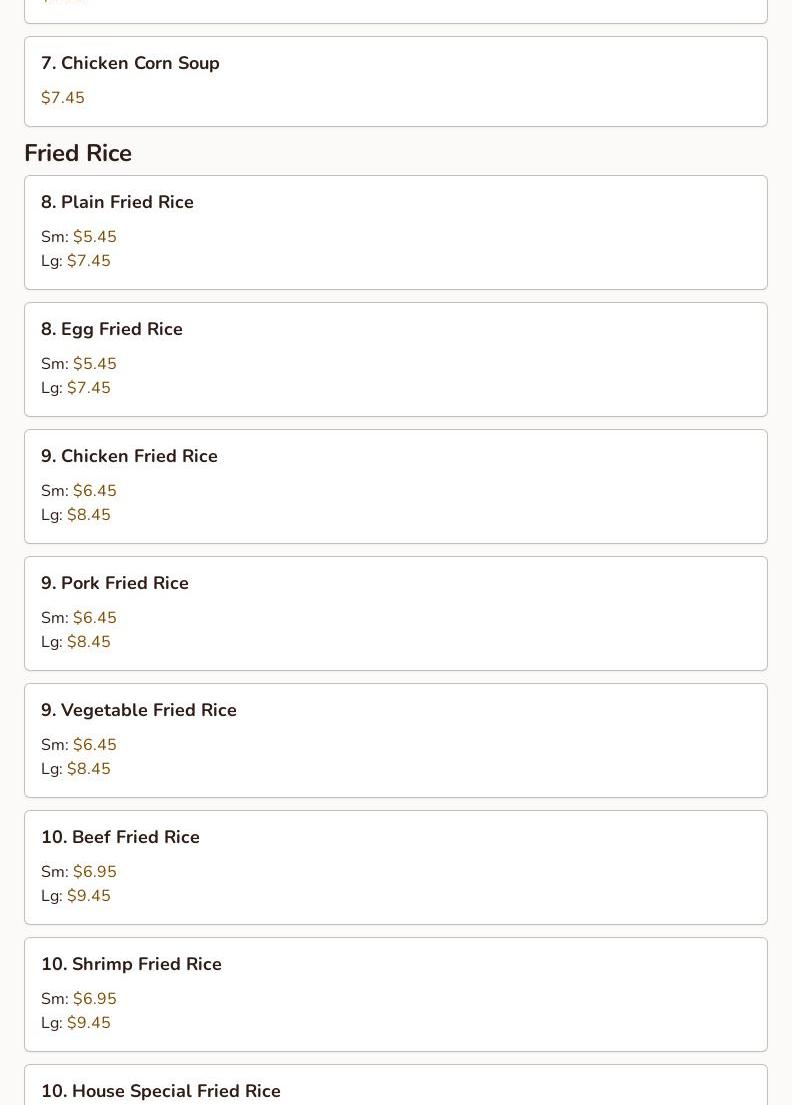Choose small price for Vegetable Fried Rice

(x=94, y=745)
